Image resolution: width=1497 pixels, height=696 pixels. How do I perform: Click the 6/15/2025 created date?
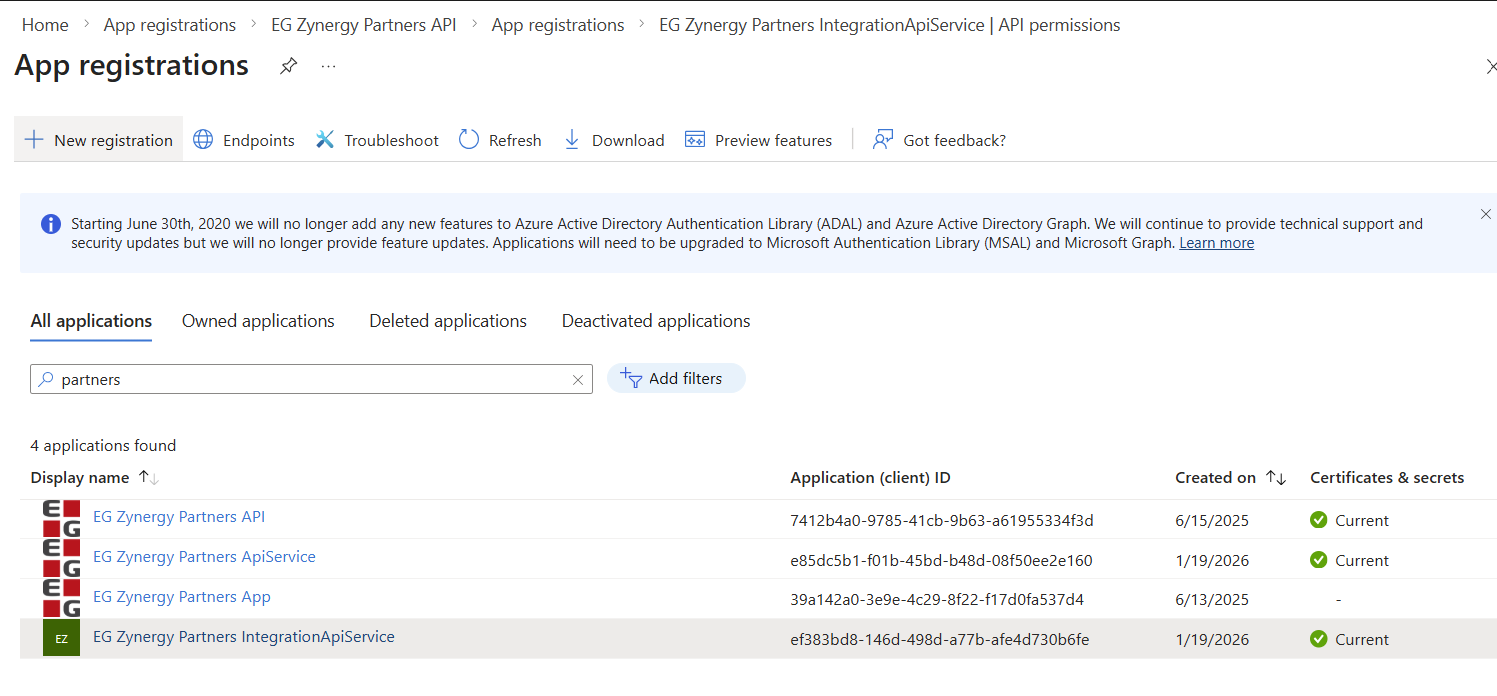point(1212,520)
